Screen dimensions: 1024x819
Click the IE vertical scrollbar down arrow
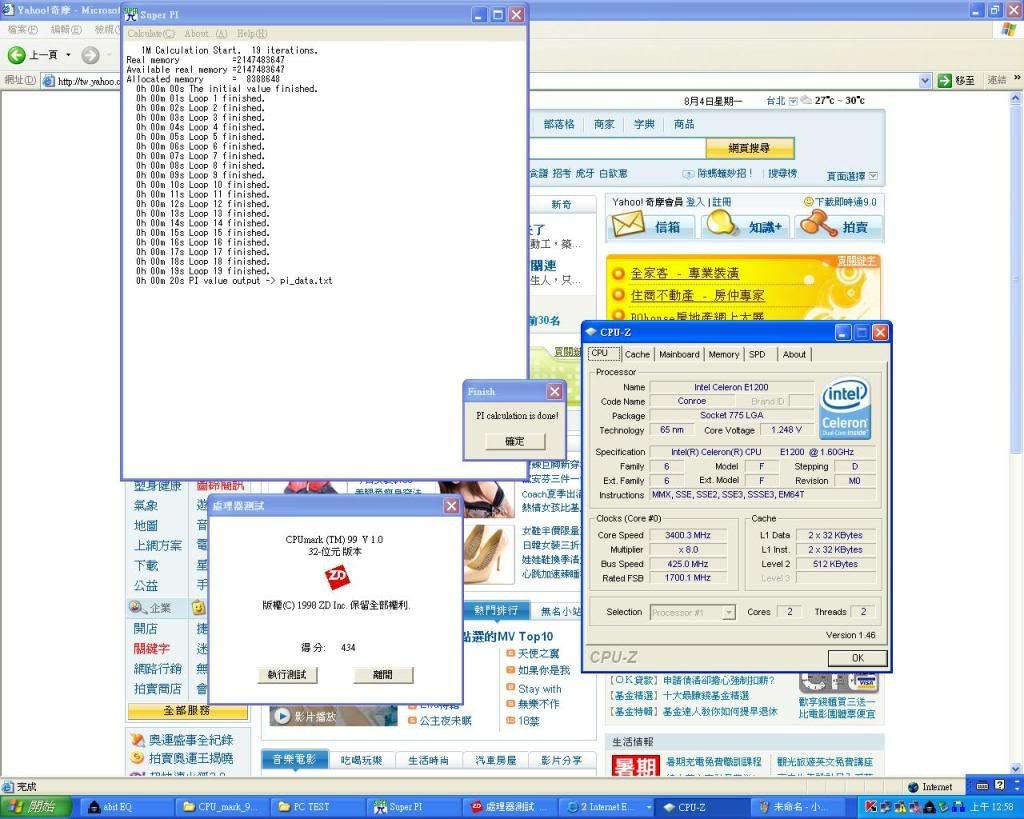click(1016, 769)
